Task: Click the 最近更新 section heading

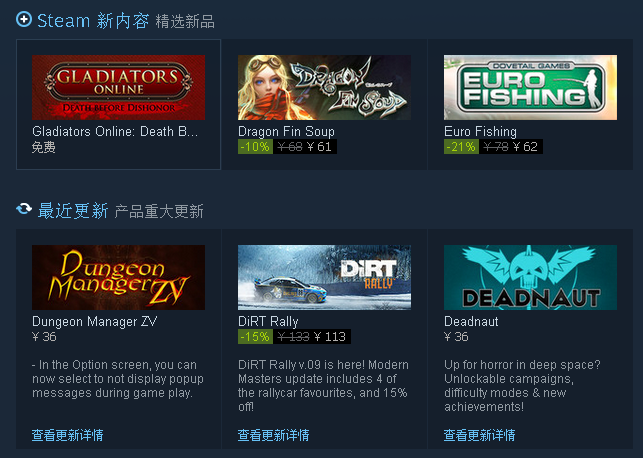Action: click(x=73, y=211)
